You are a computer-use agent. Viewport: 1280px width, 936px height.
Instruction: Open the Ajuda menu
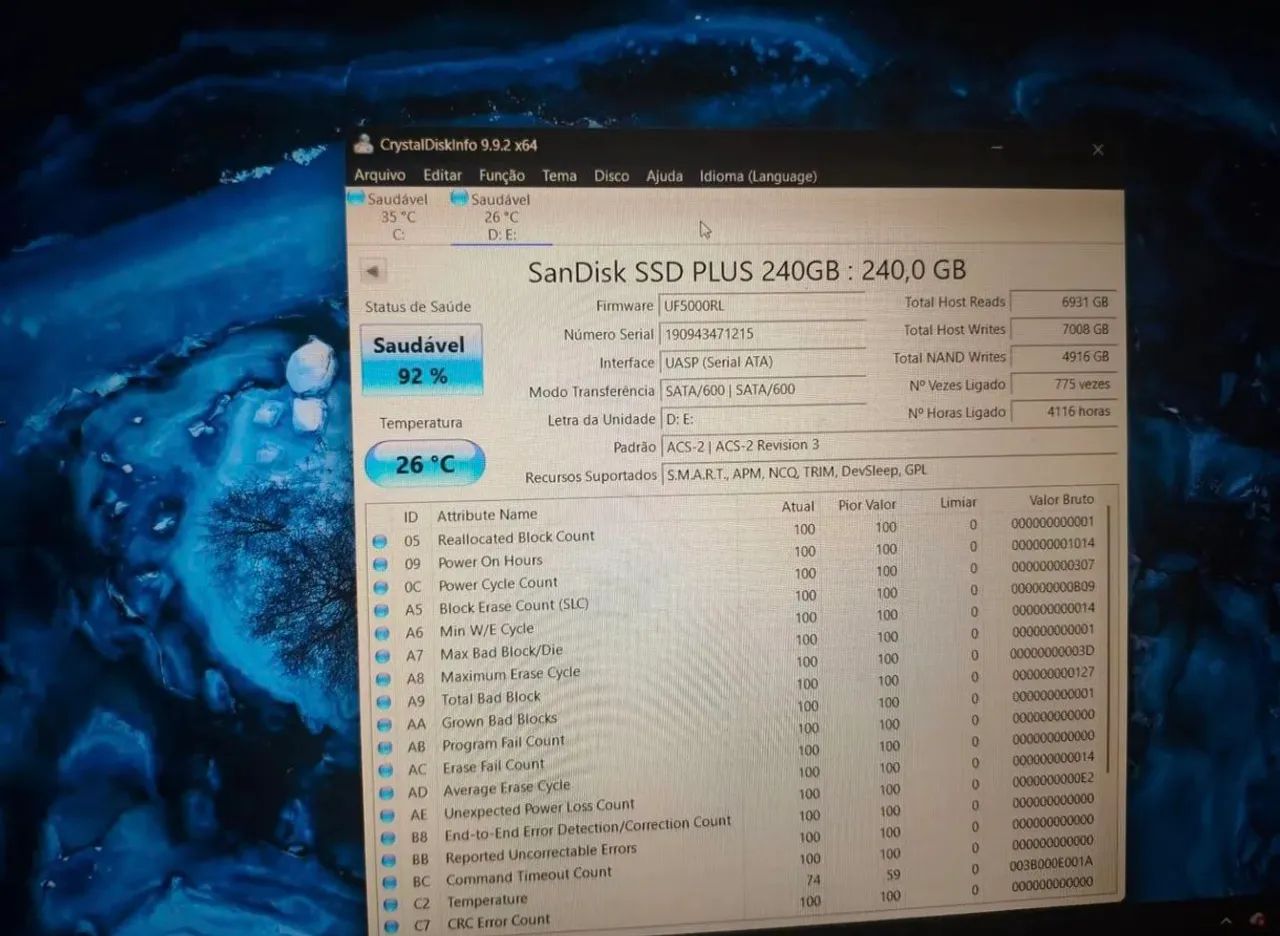664,175
